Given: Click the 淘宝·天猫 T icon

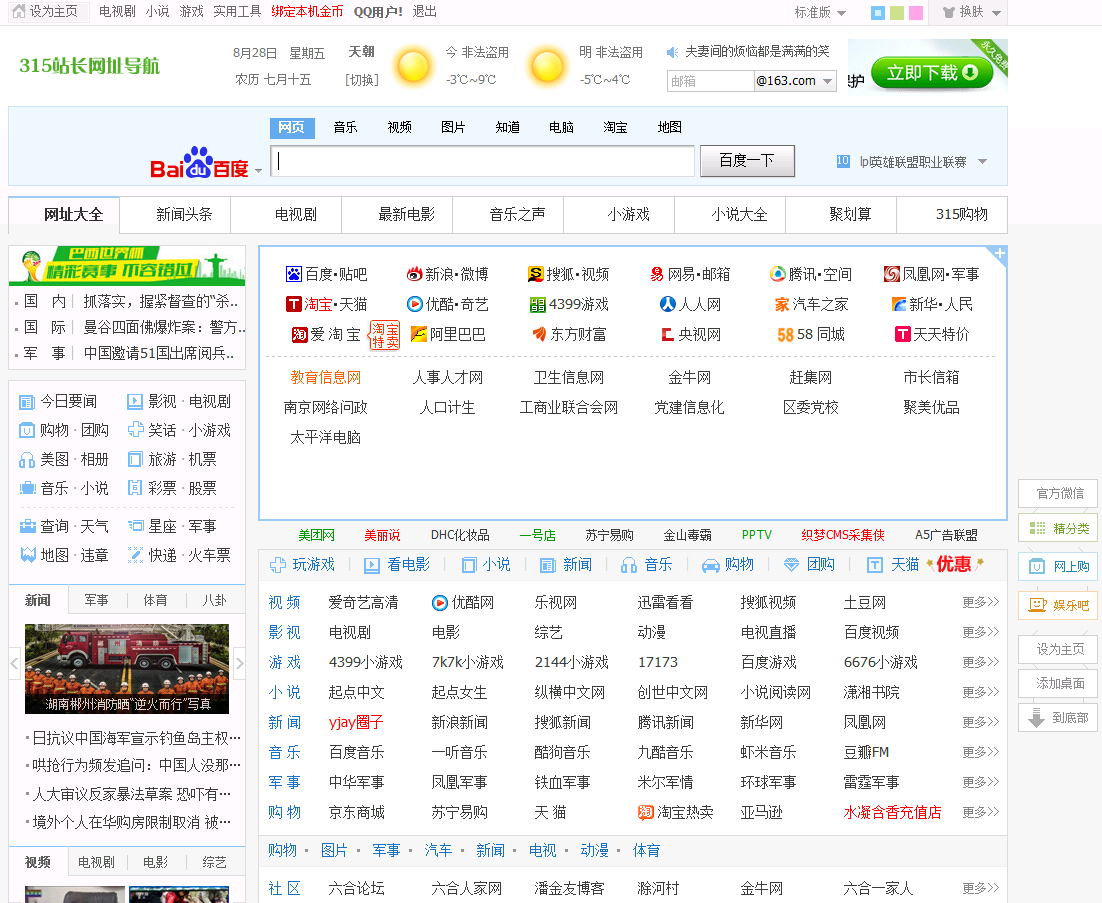Looking at the screenshot, I should [294, 304].
